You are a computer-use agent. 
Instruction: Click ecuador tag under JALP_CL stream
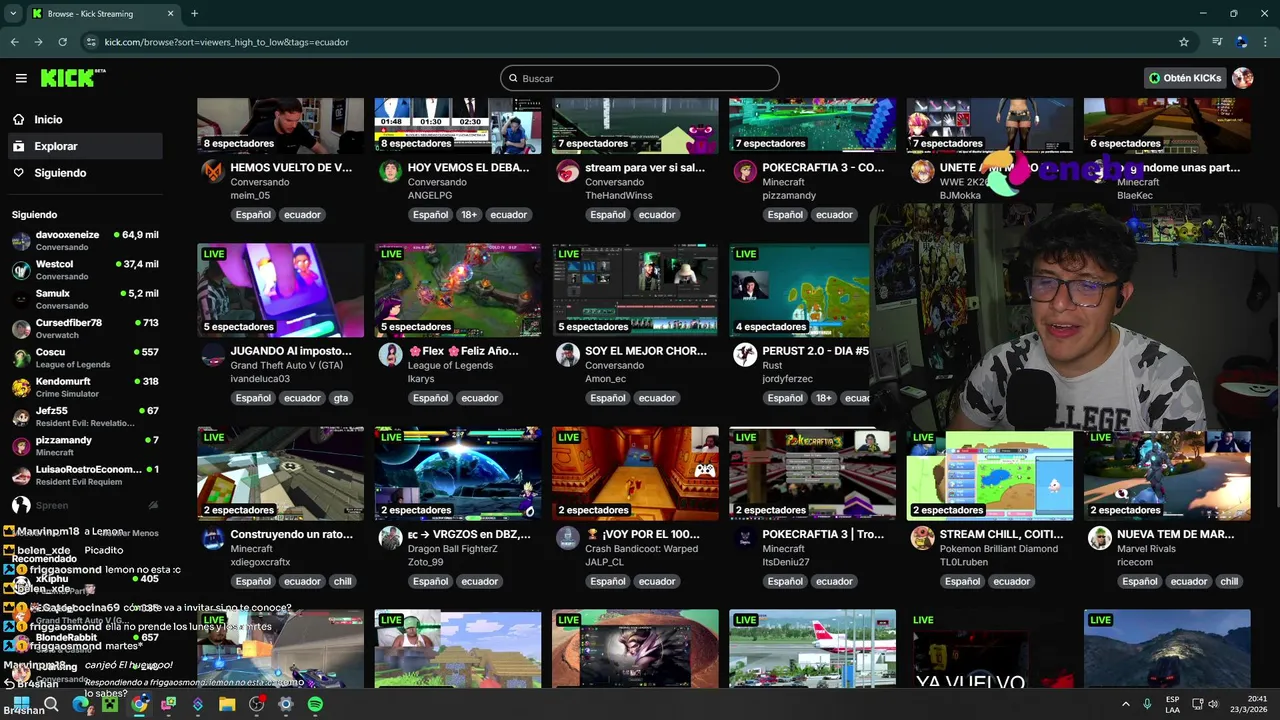pyautogui.click(x=657, y=581)
